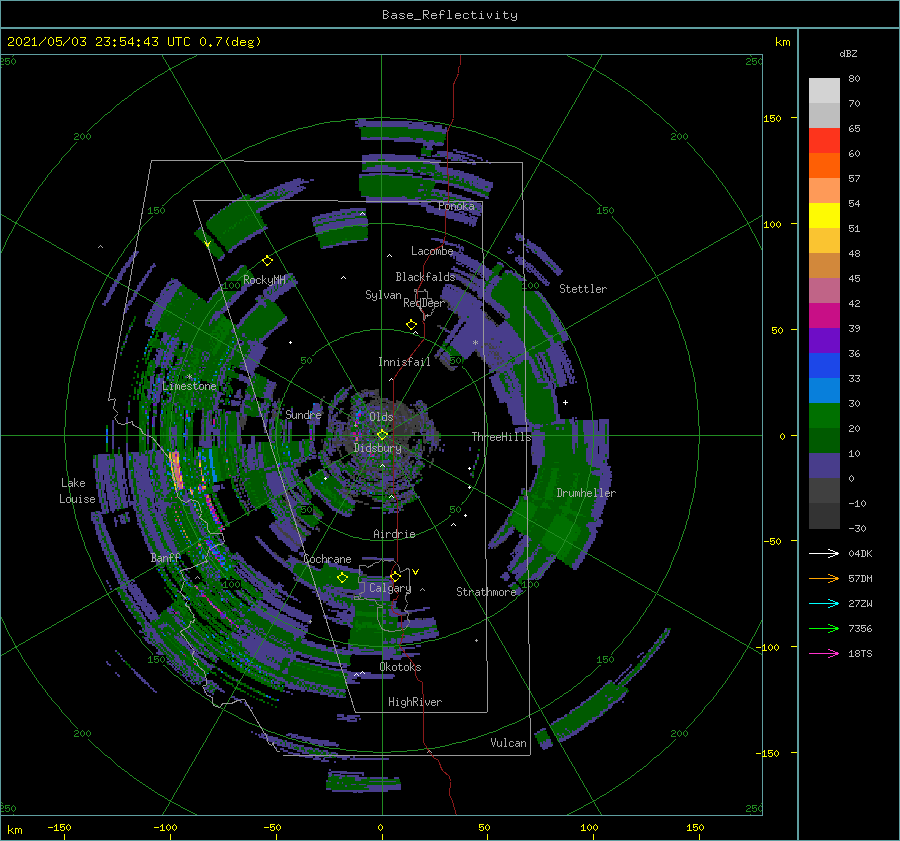Click the 27ZW legend label
This screenshot has width=900, height=841.
click(x=860, y=603)
